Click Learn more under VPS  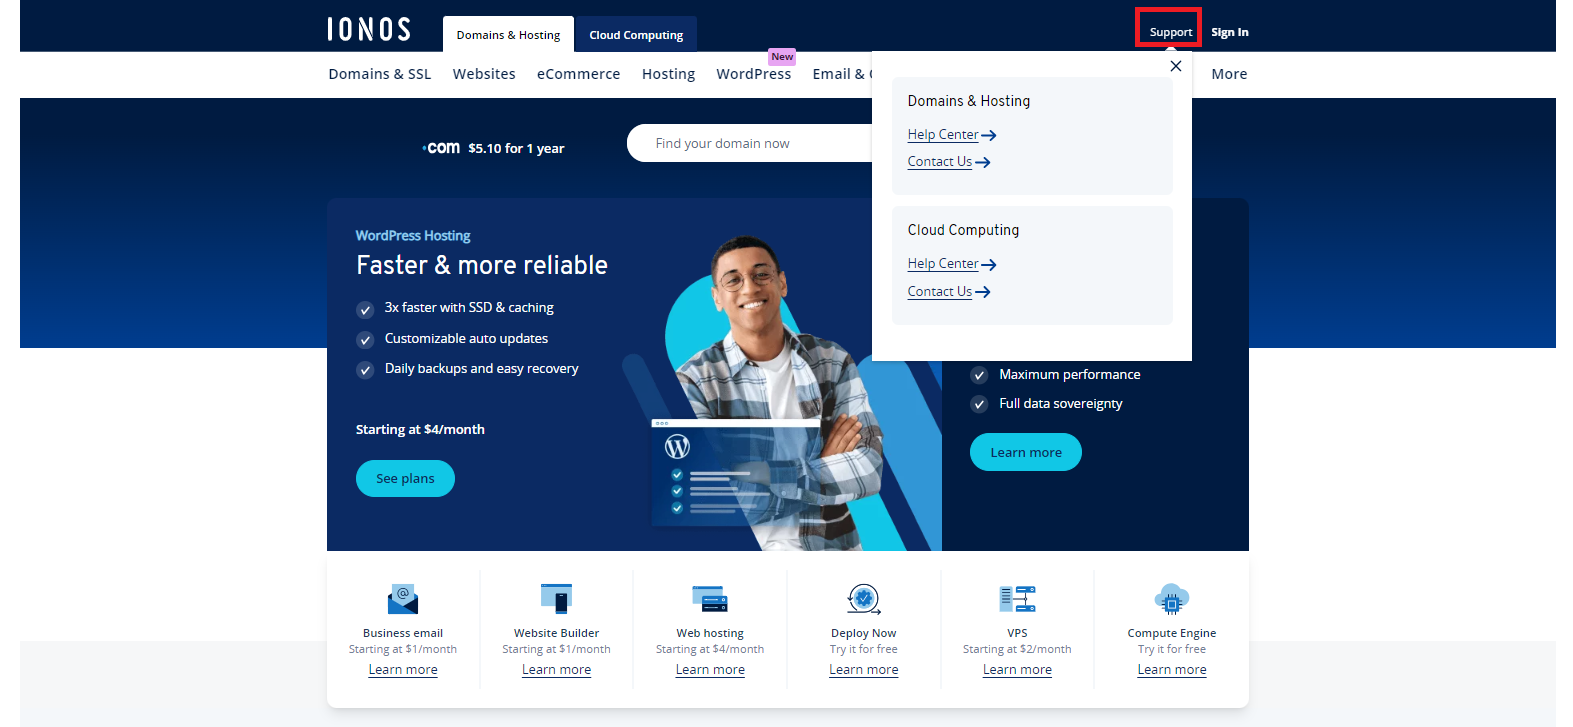click(x=1017, y=670)
